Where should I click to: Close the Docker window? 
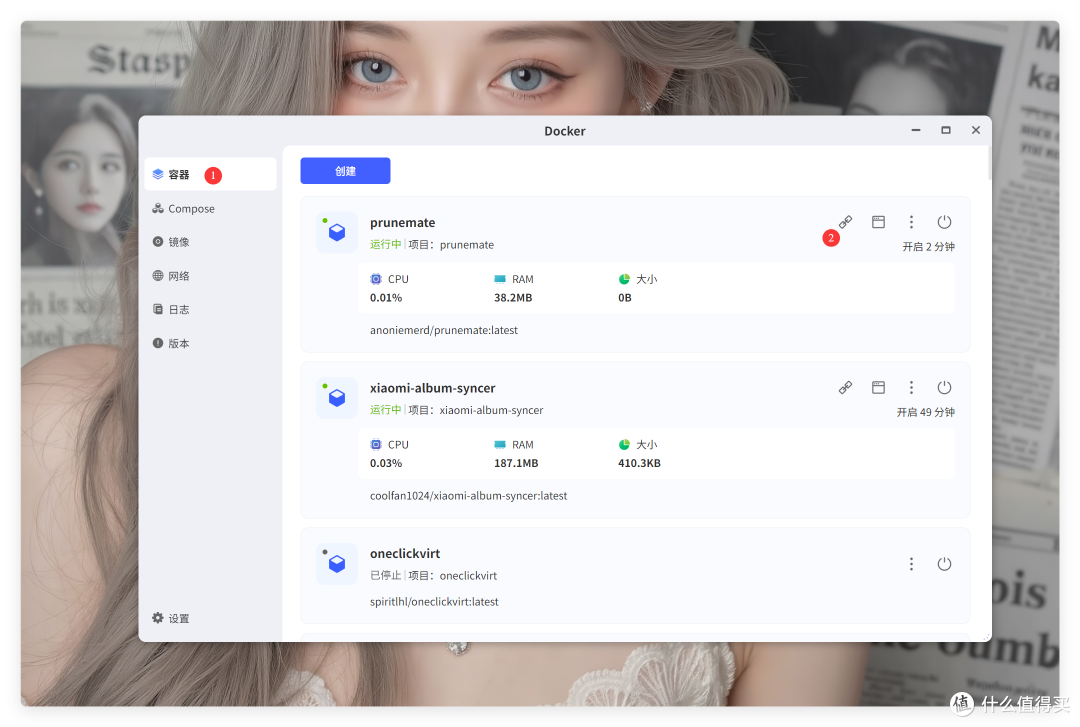pyautogui.click(x=976, y=130)
